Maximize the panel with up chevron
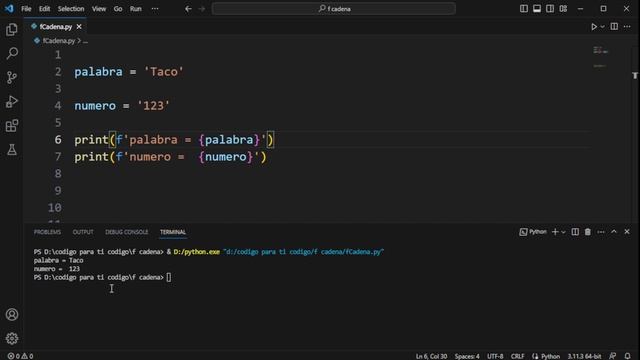 [614, 232]
